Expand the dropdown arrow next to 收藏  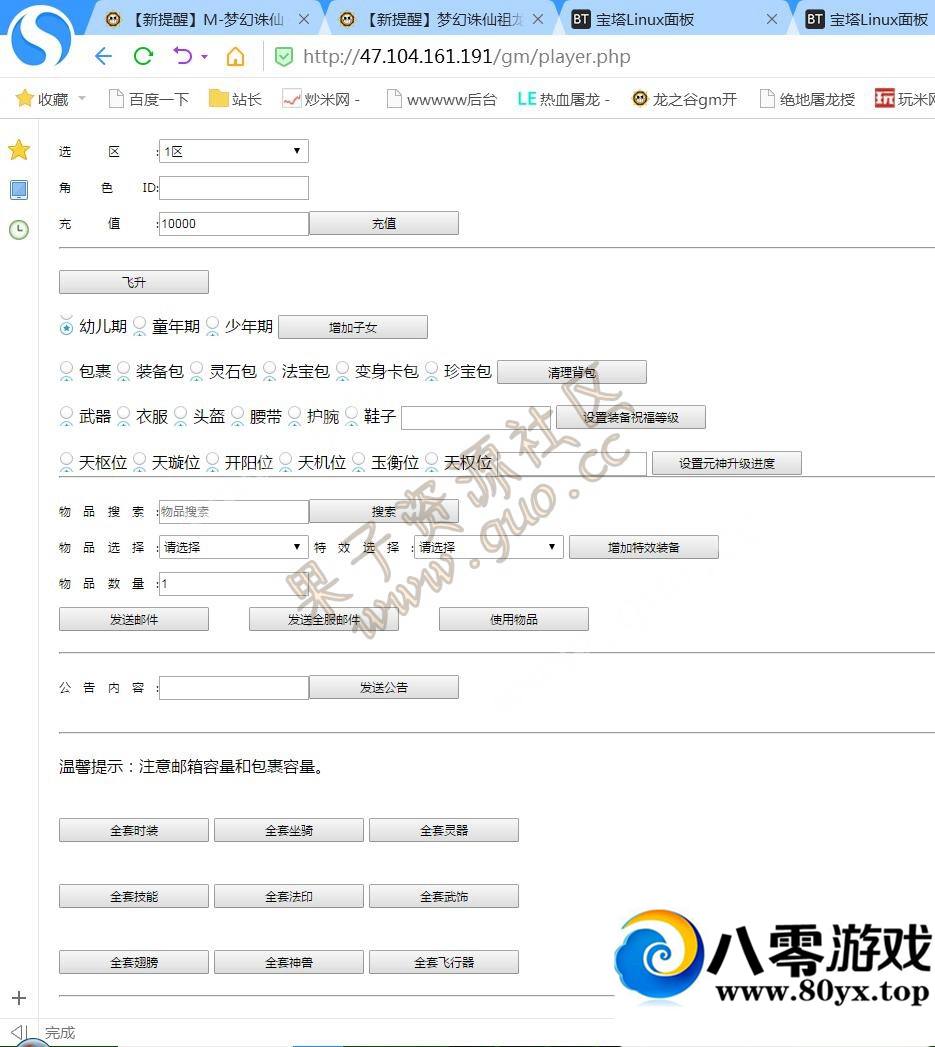tap(82, 99)
